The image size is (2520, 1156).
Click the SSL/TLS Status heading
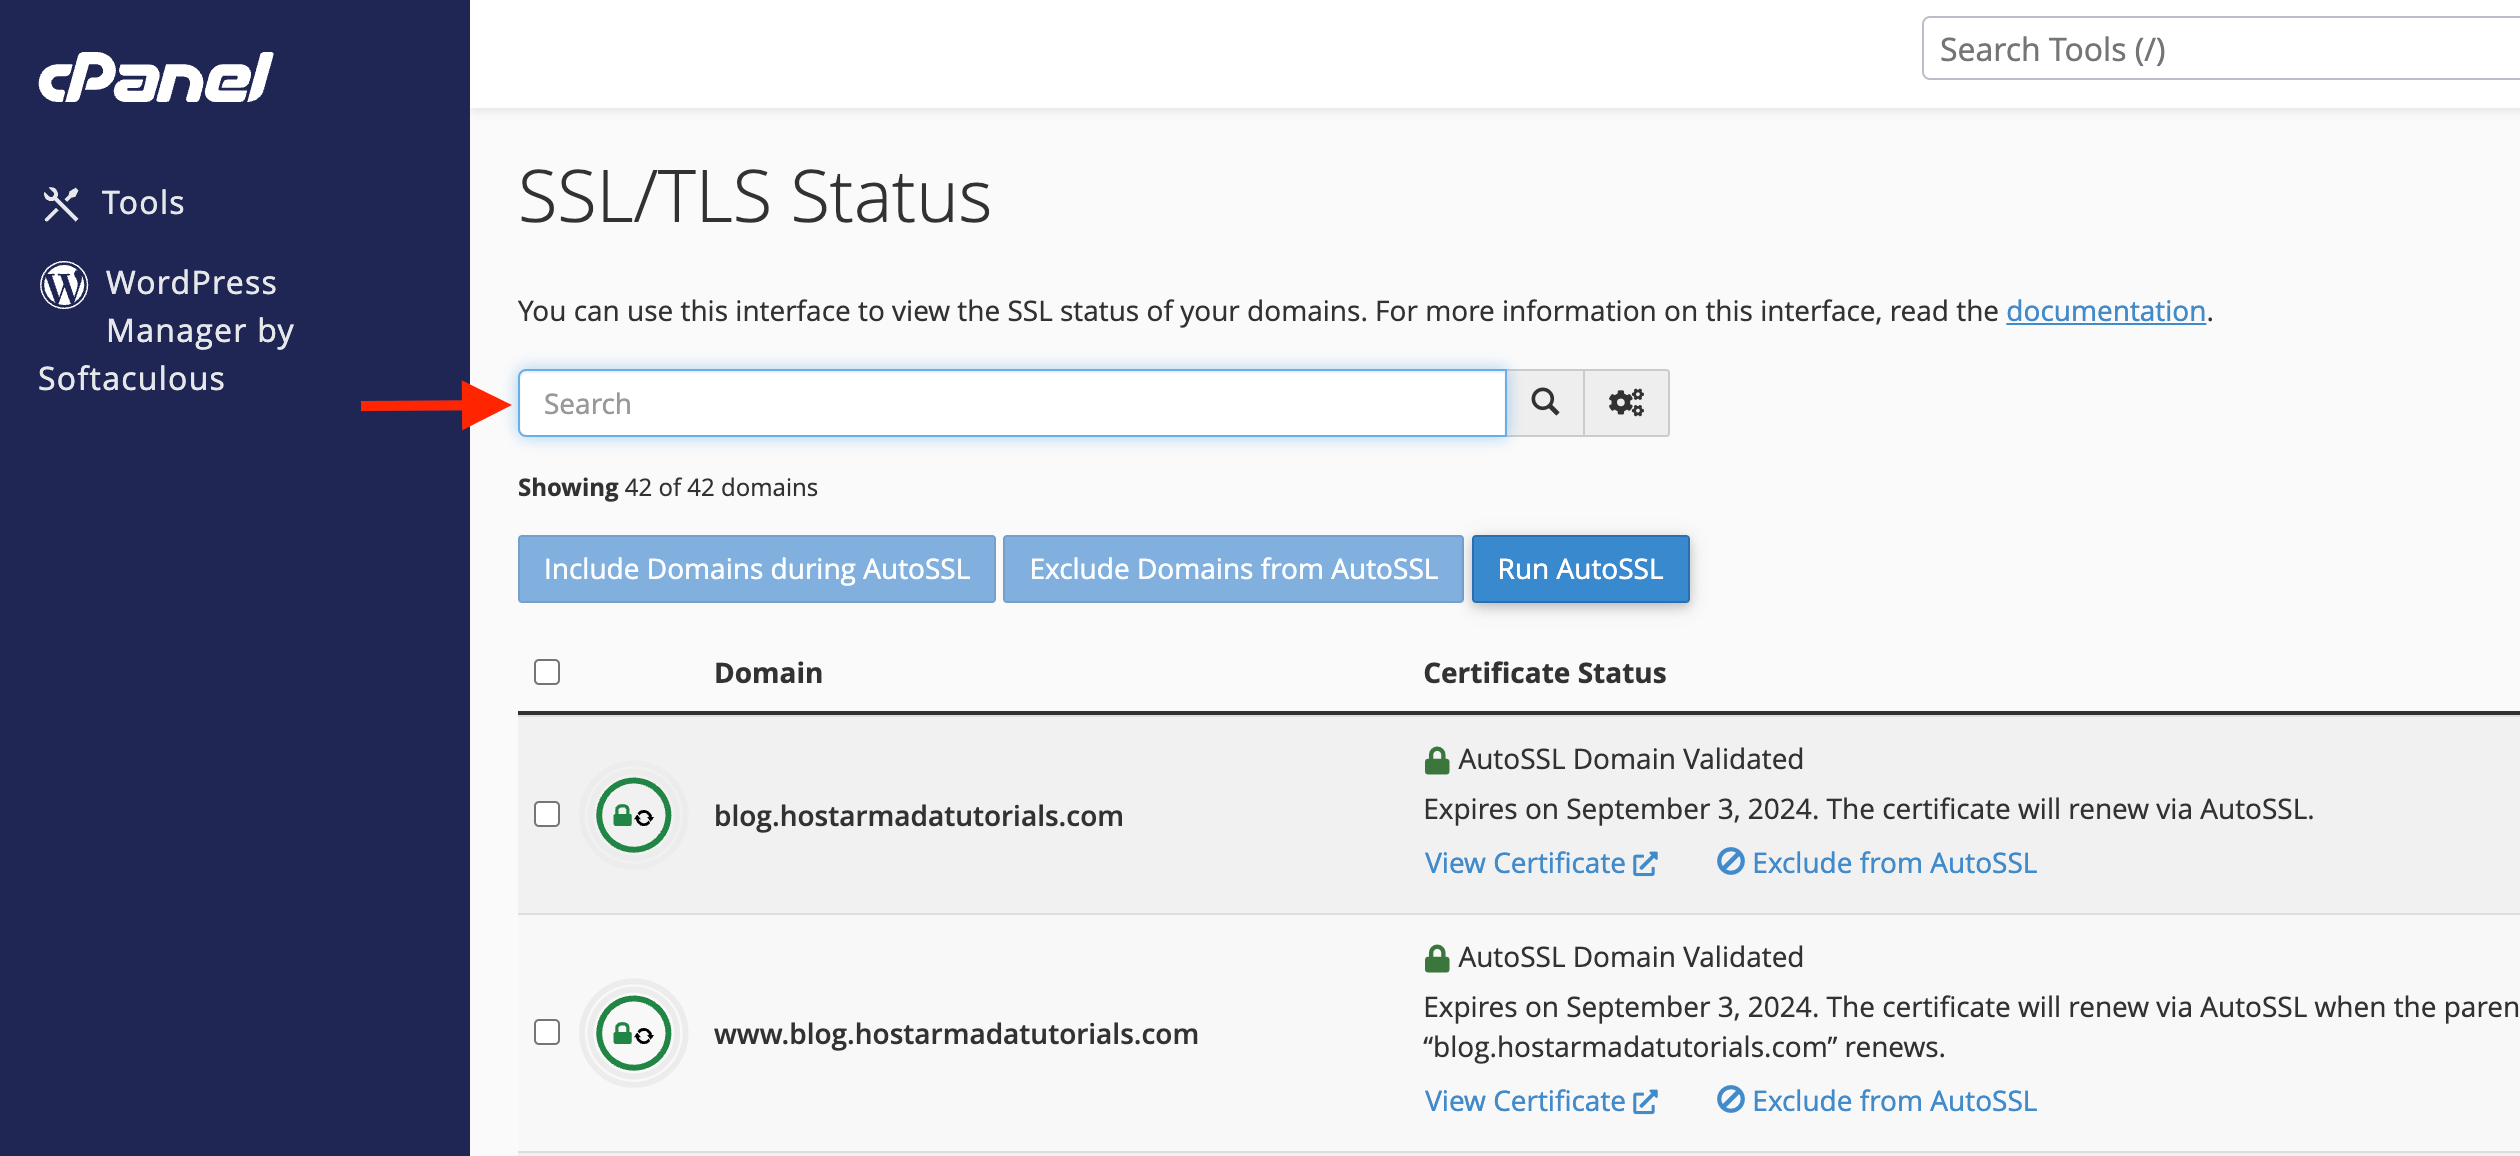[x=754, y=197]
